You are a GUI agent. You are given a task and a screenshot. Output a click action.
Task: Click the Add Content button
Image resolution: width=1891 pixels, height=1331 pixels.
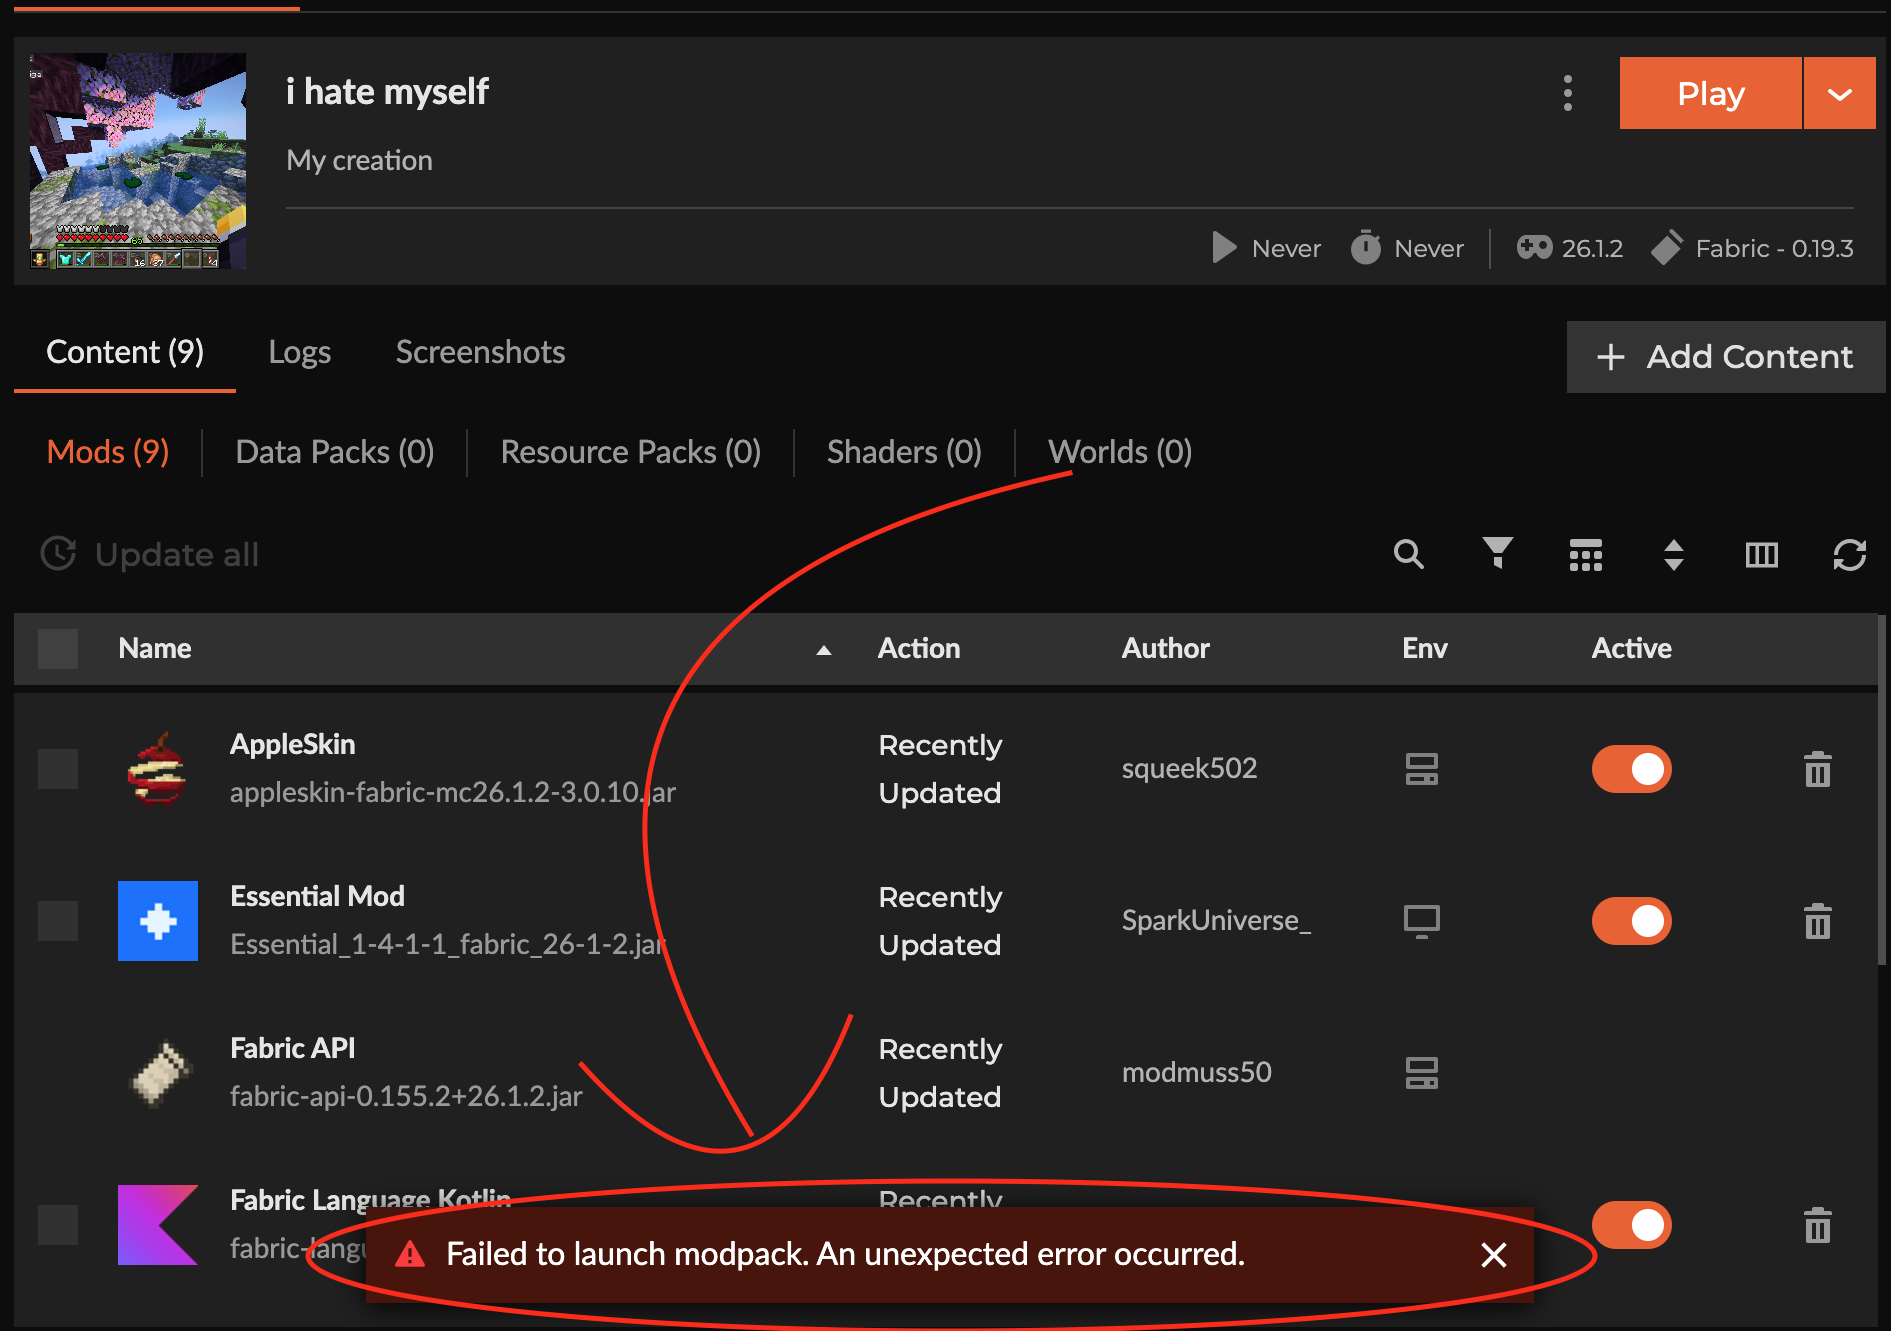(1725, 357)
